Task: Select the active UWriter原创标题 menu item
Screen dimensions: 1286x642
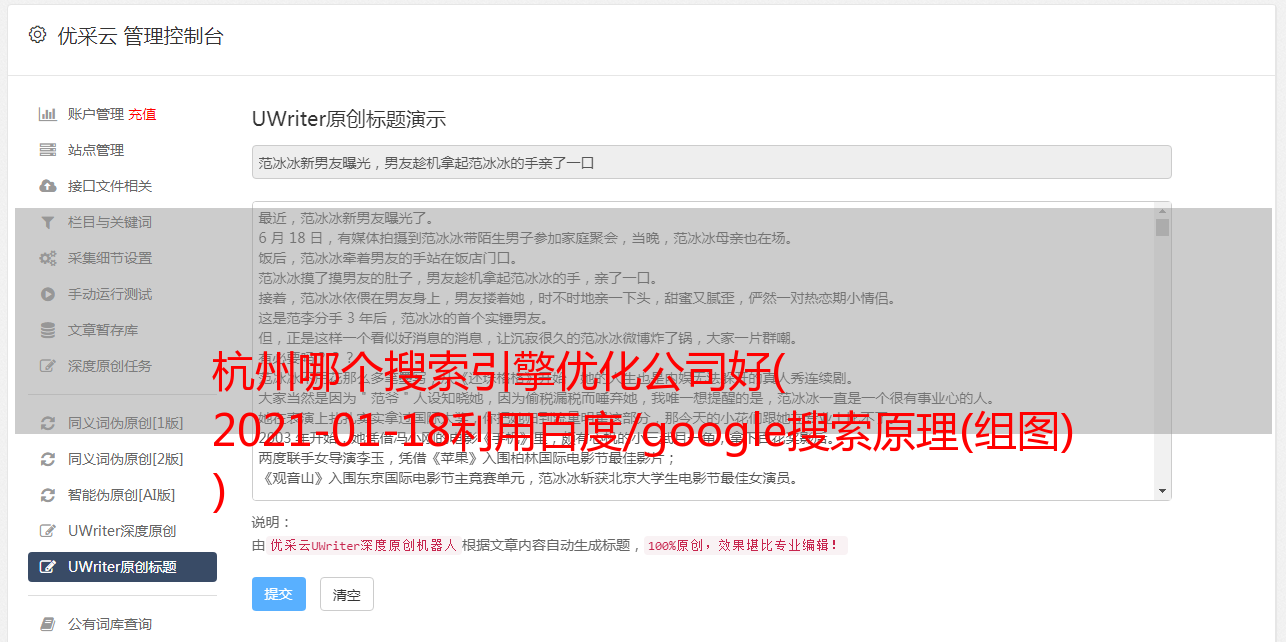Action: point(122,567)
